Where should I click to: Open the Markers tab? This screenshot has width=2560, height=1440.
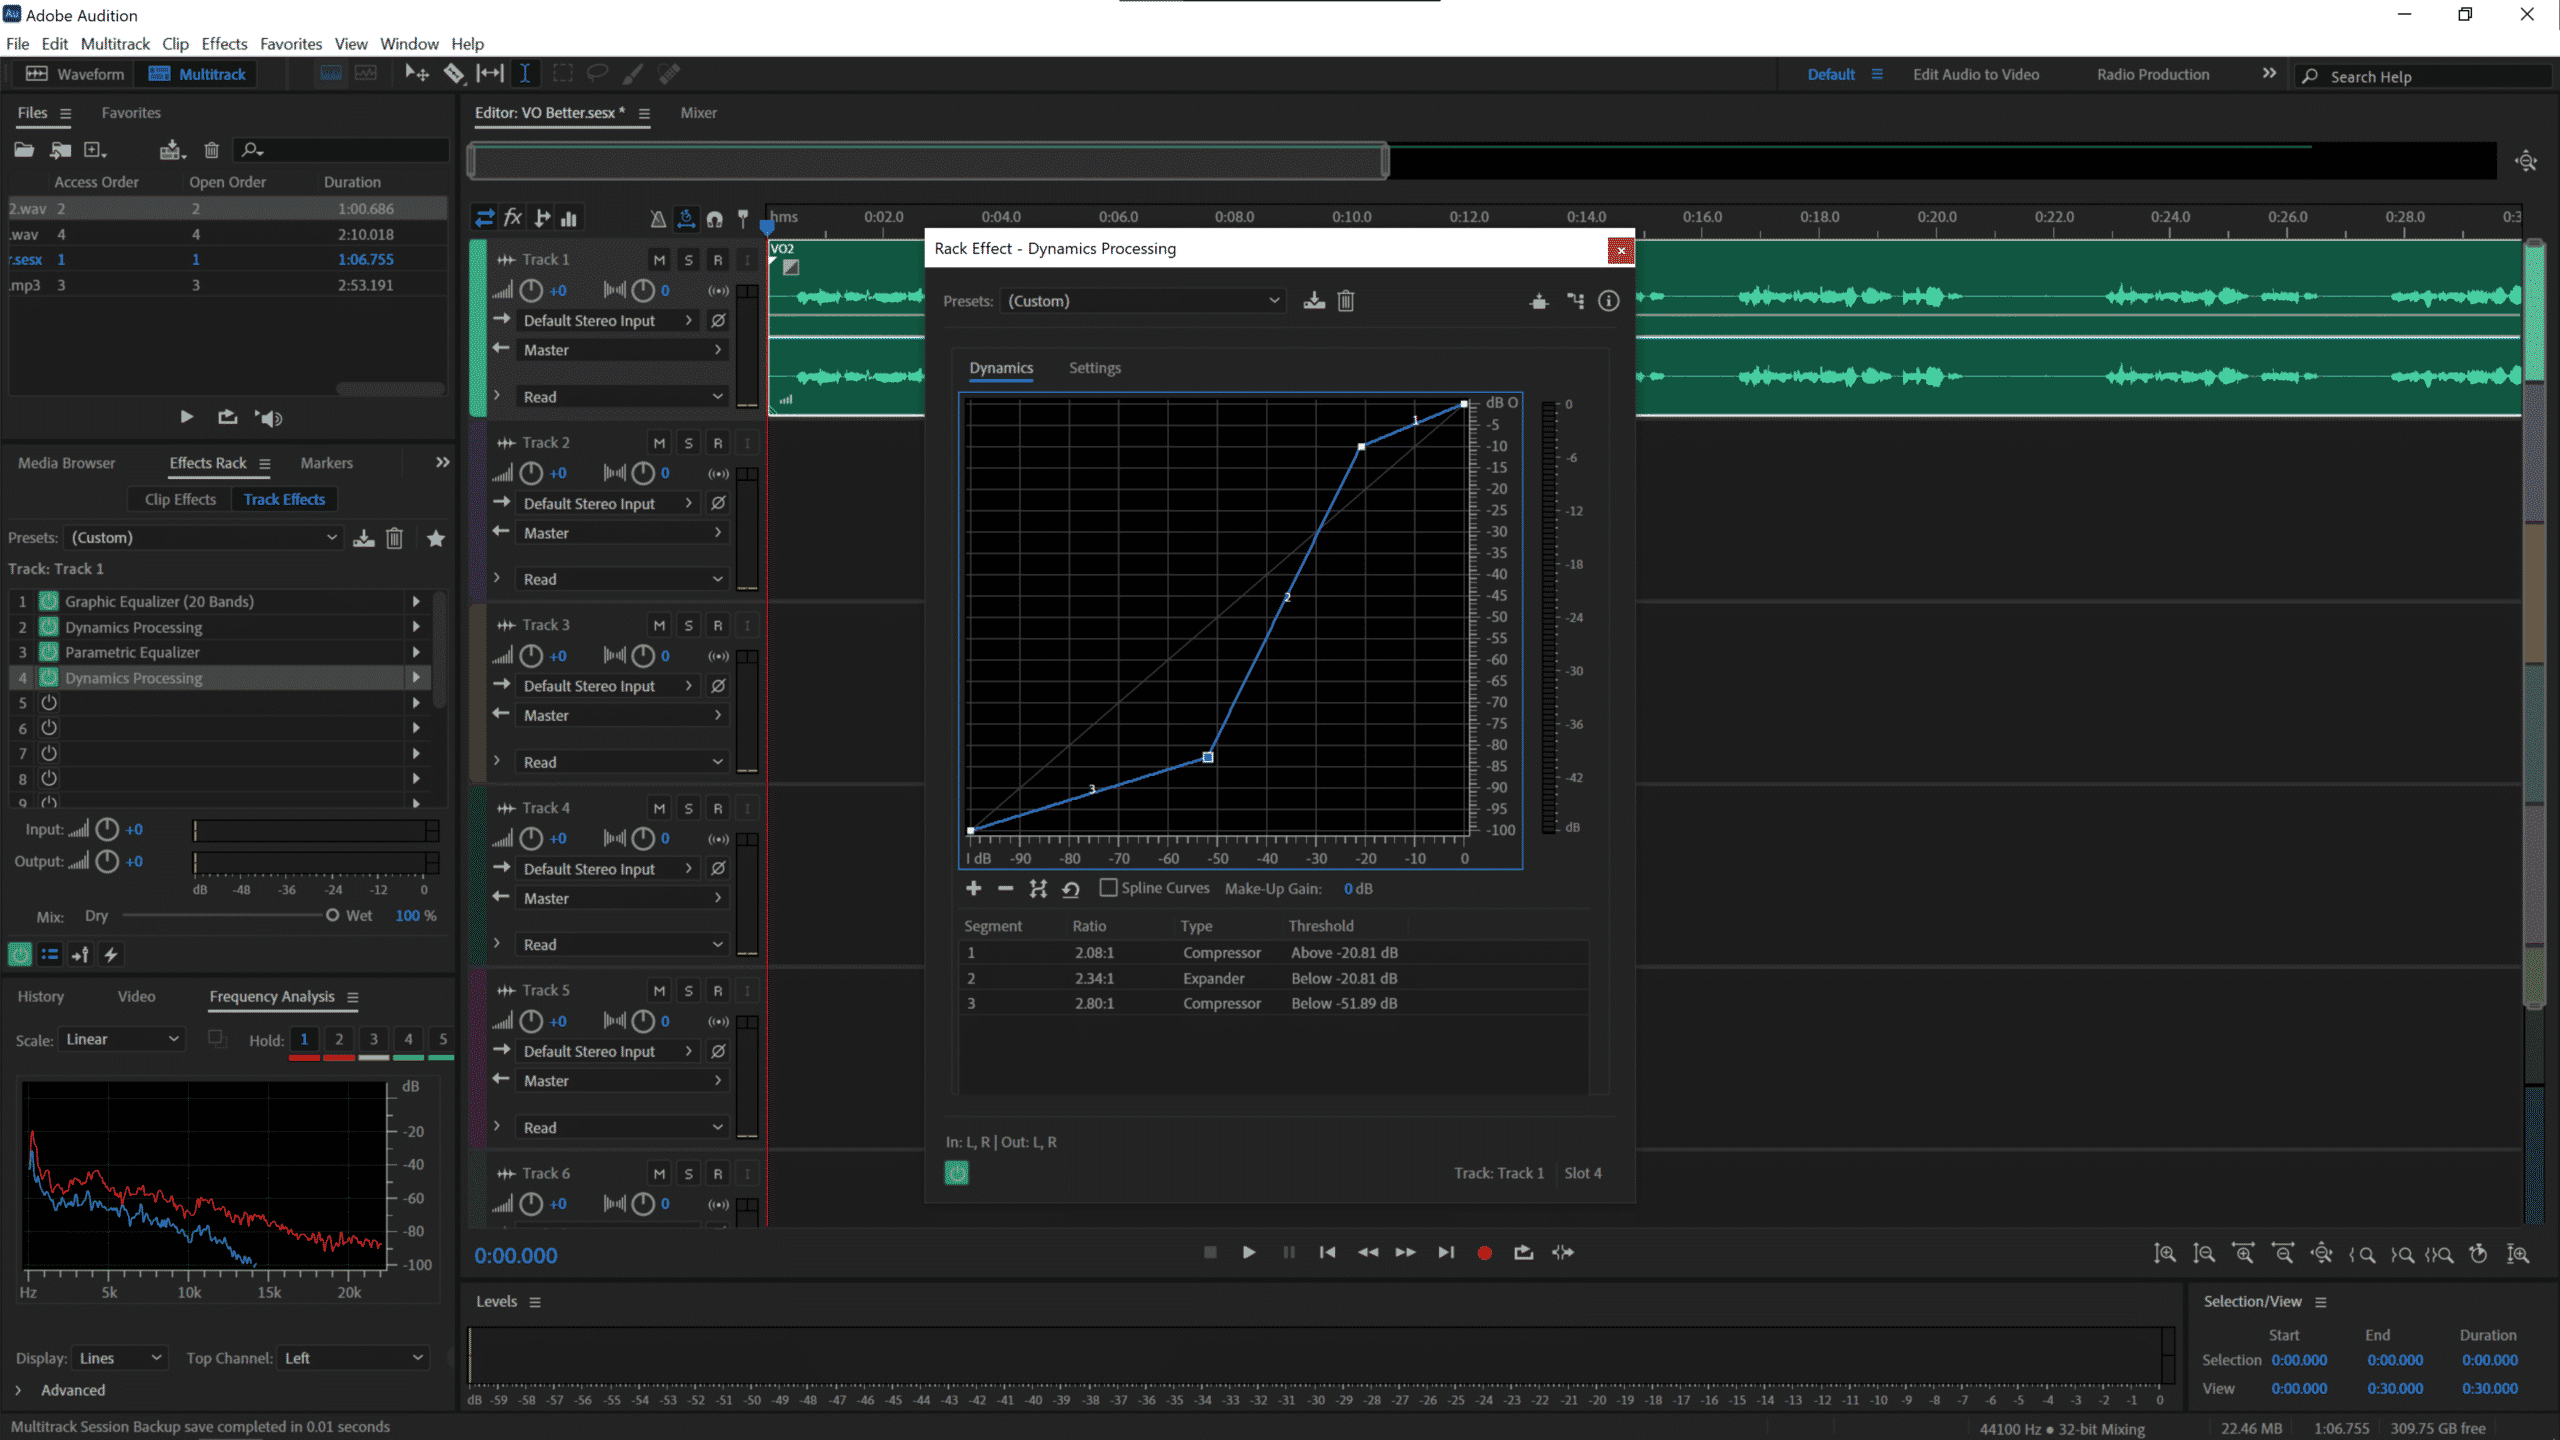(x=326, y=463)
